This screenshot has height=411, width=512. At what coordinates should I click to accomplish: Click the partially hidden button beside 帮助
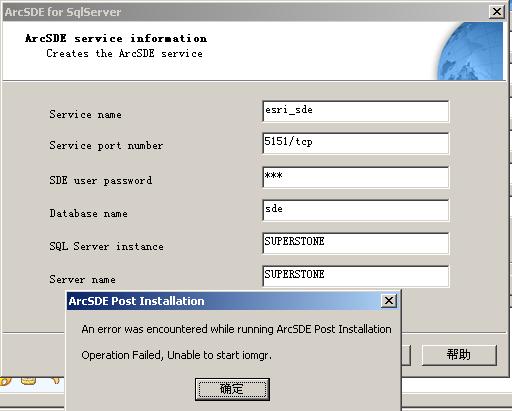point(406,355)
